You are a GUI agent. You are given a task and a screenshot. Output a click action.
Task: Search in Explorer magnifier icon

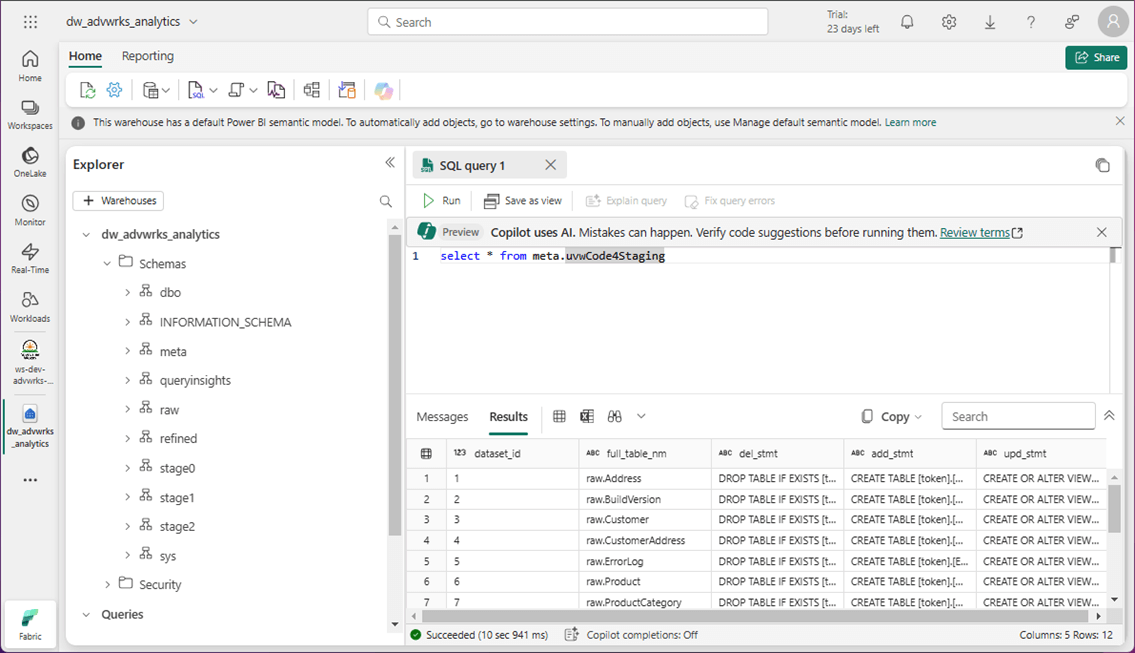coord(386,201)
